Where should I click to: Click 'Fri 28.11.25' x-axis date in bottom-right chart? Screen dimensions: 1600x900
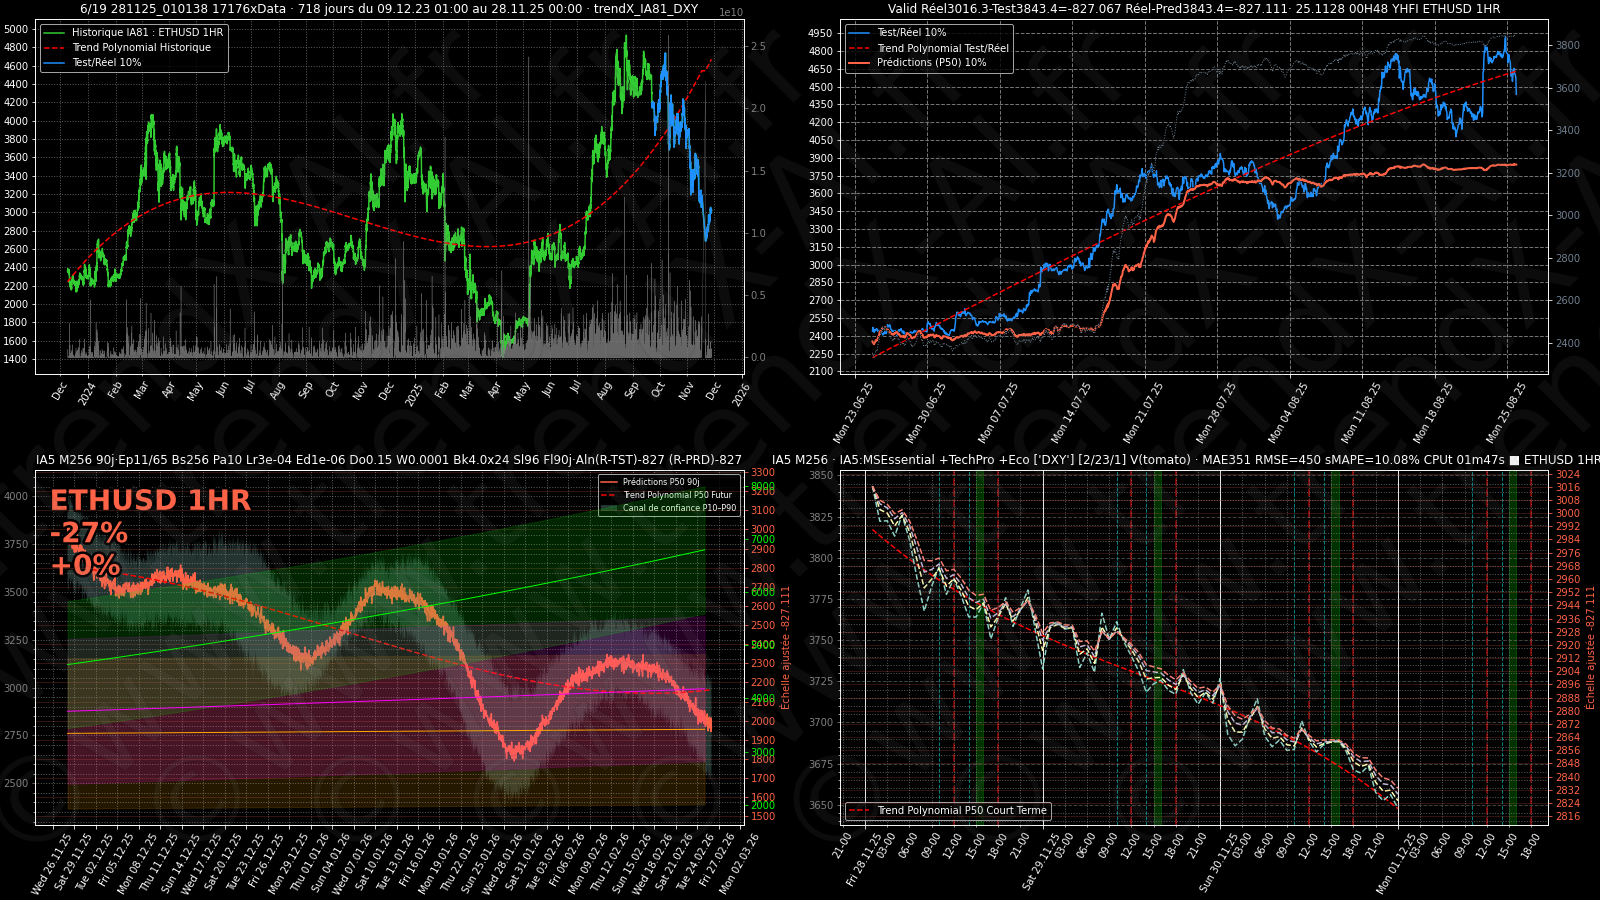click(864, 860)
